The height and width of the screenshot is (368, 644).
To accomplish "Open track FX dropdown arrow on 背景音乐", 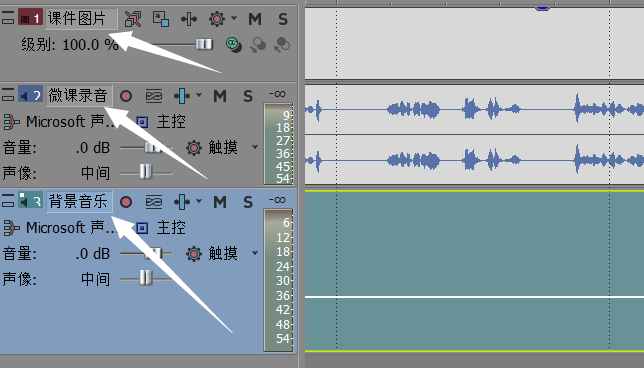I will click(x=199, y=201).
